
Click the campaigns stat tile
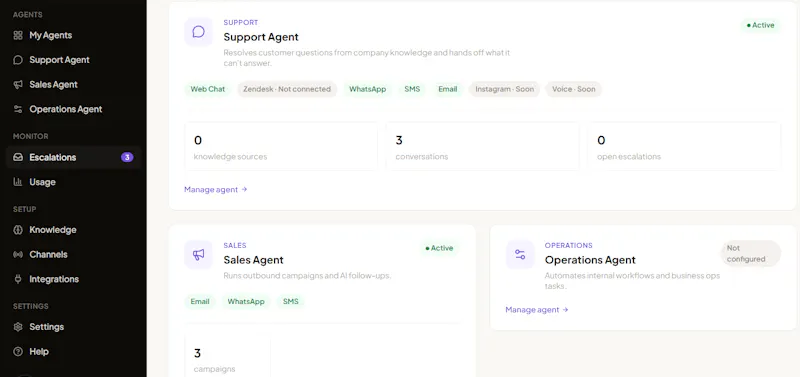point(228,356)
